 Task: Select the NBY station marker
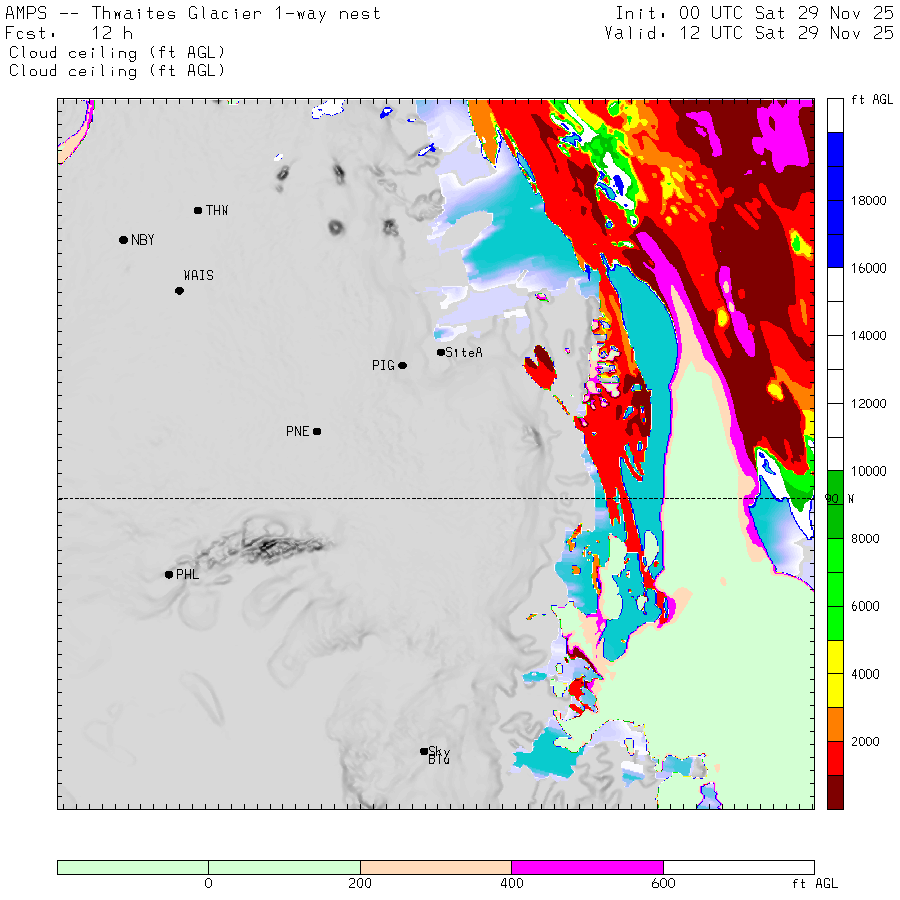click(x=123, y=240)
